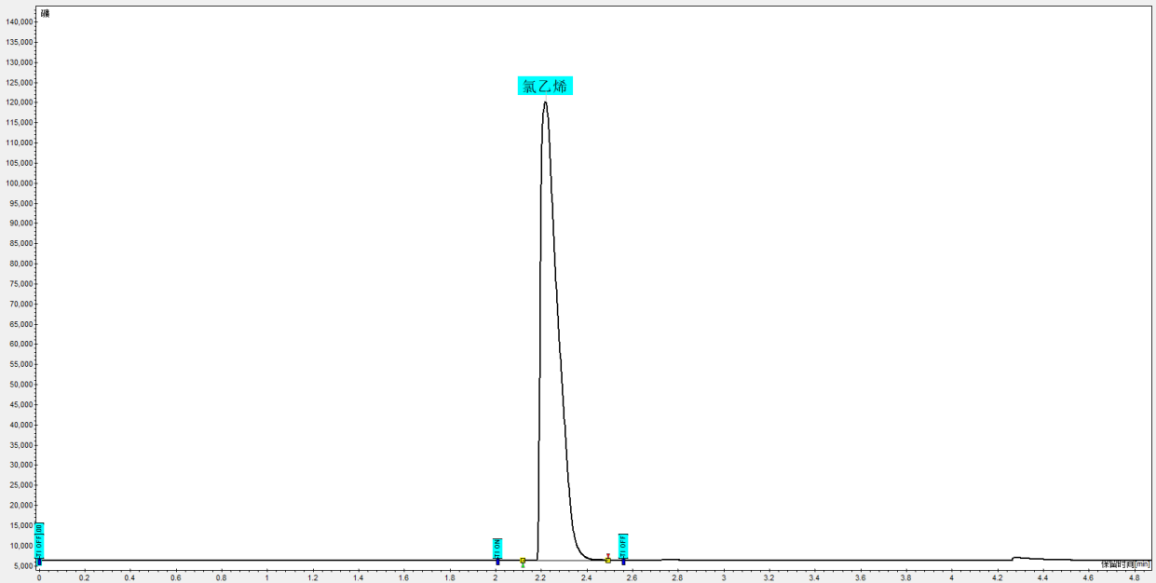
Task: Click the blue marker under the last TI OFF flag
Action: click(623, 562)
